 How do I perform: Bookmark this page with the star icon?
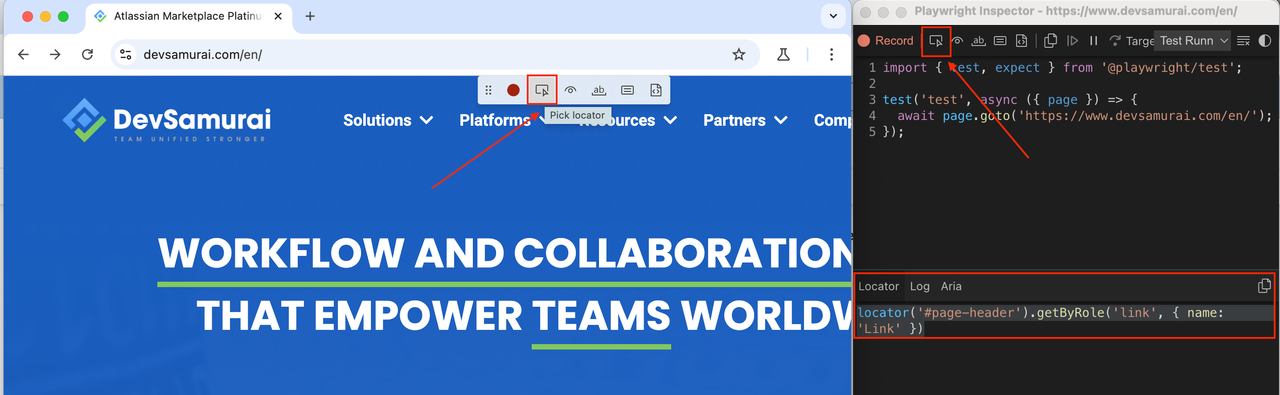(739, 55)
